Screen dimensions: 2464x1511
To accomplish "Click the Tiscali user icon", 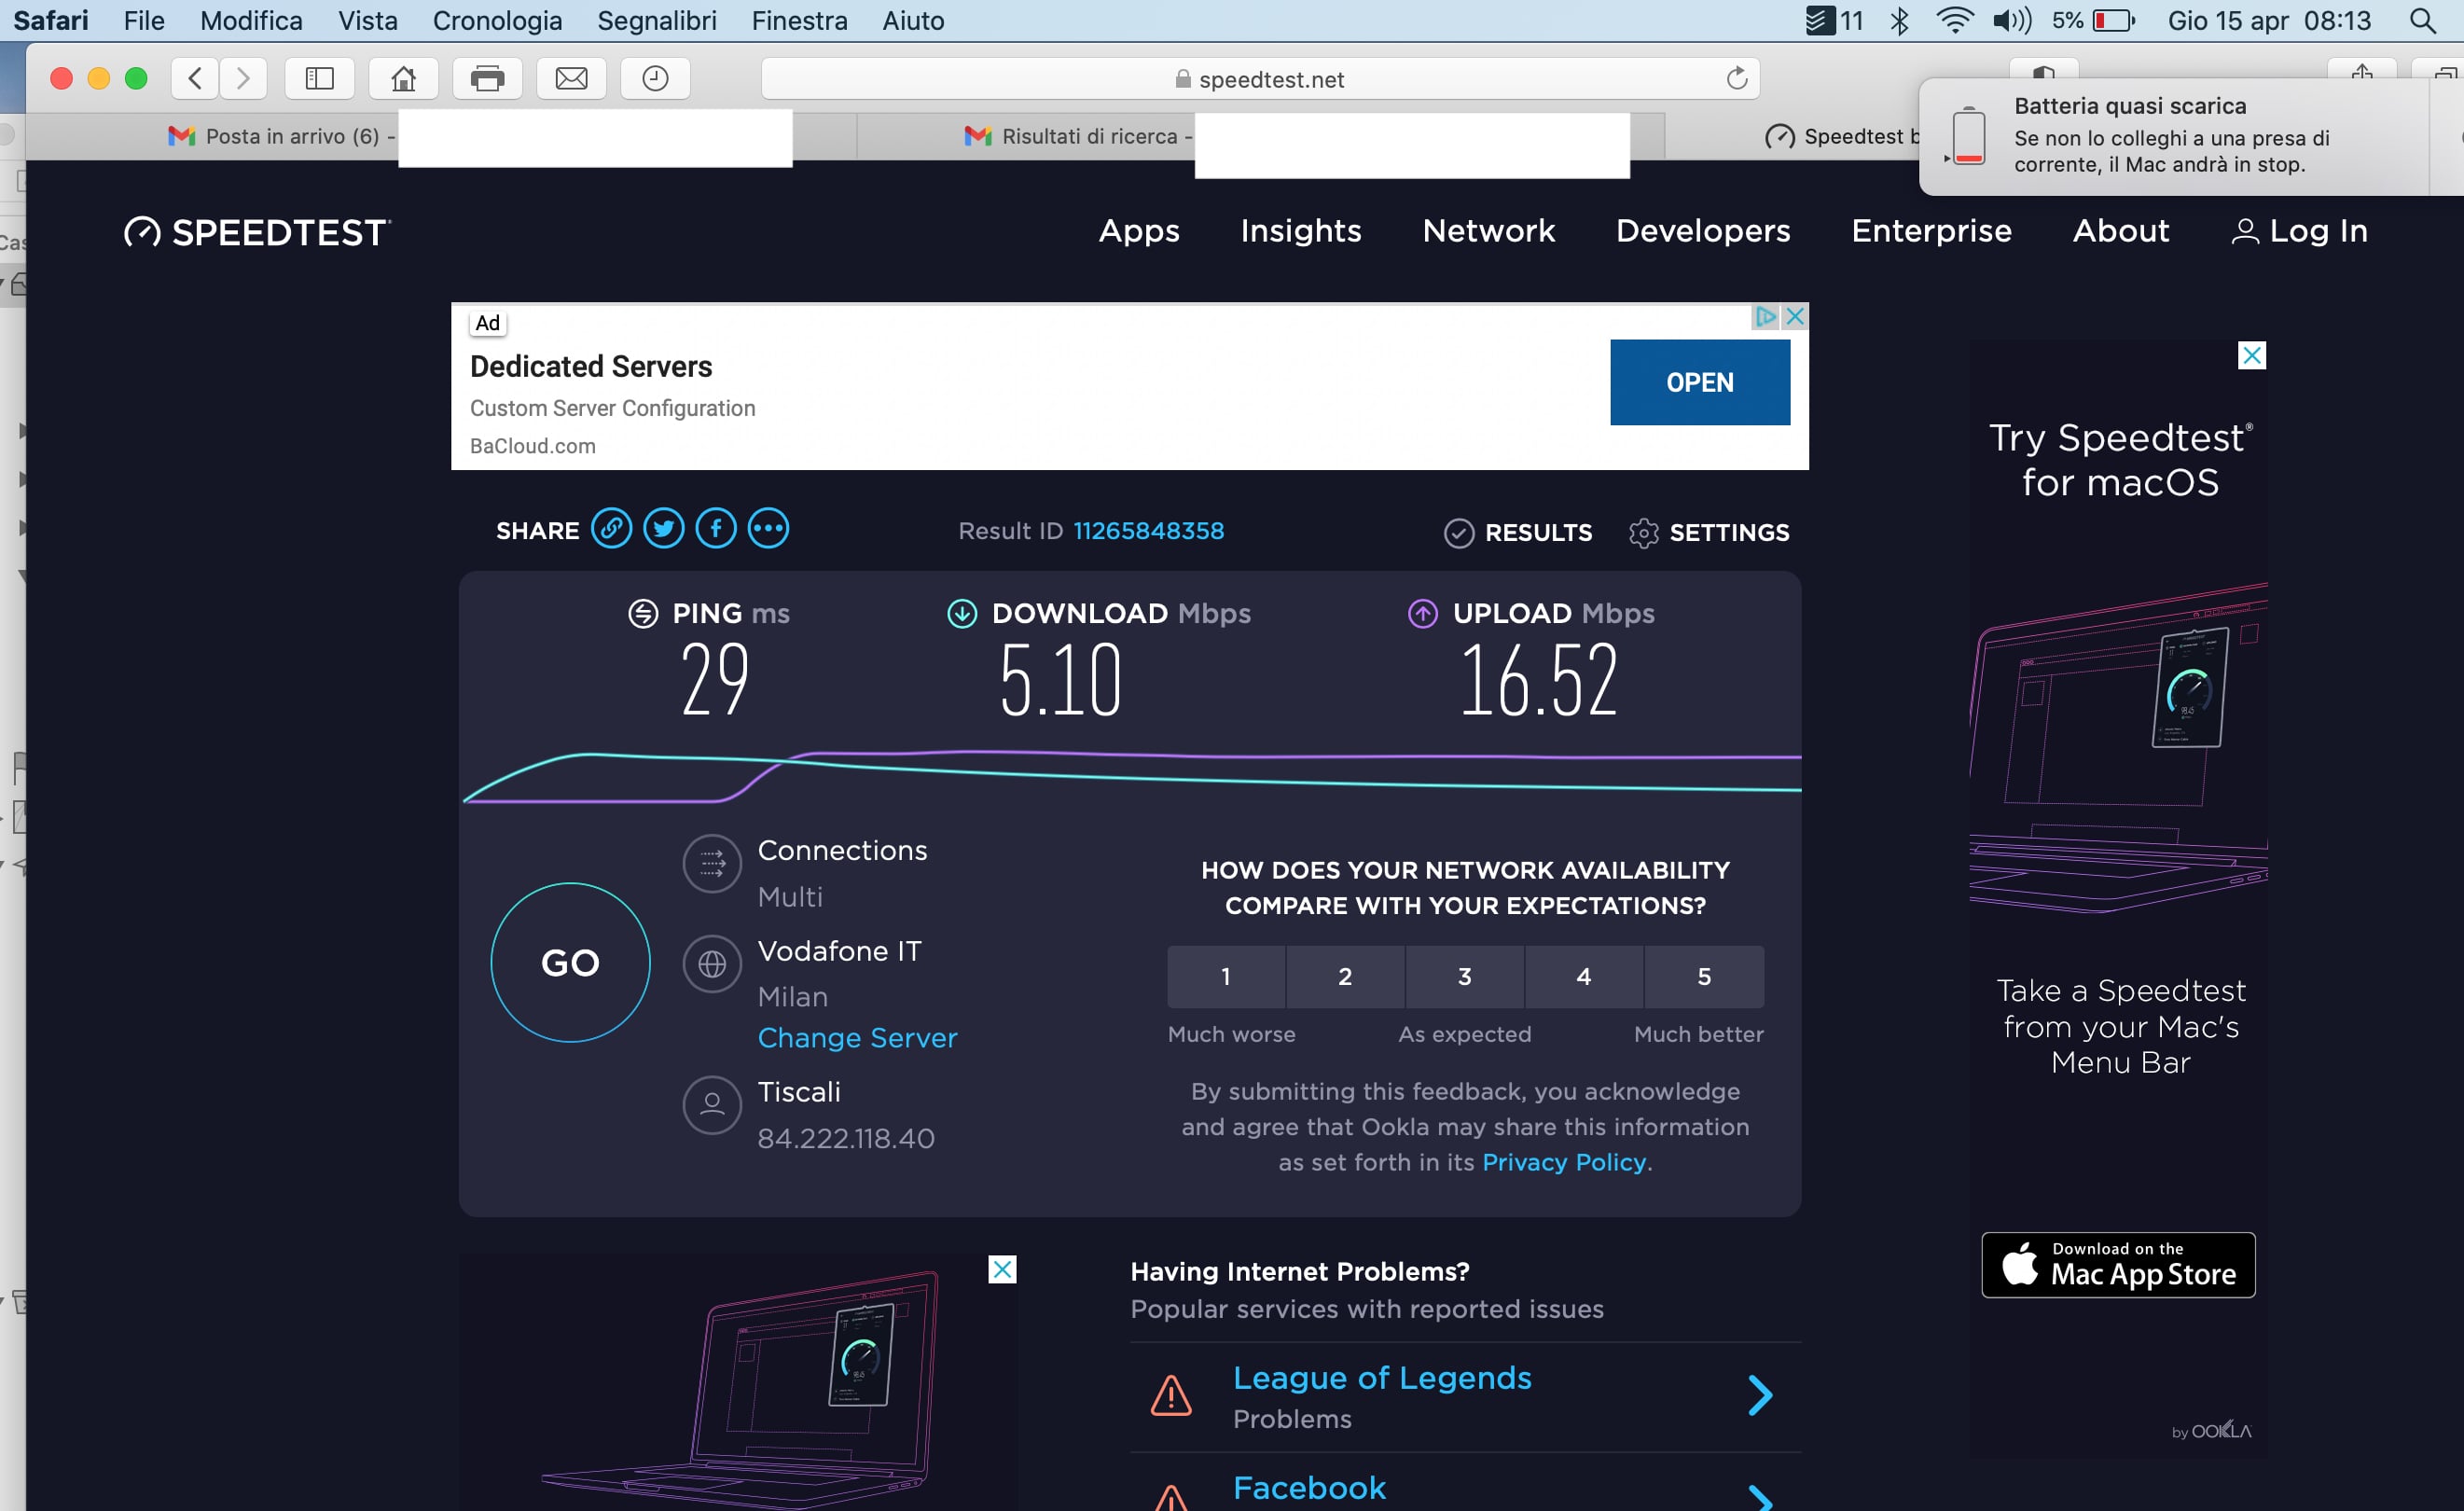I will [x=712, y=1104].
